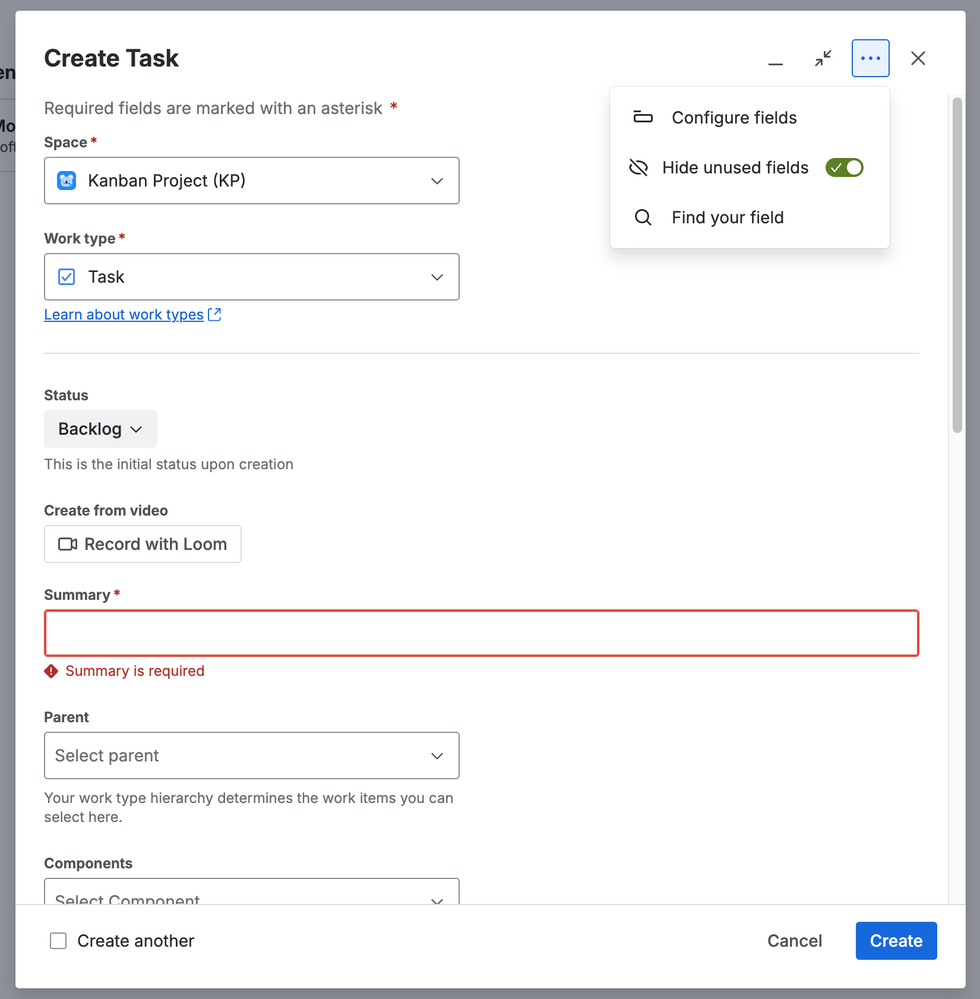Click the Cancel button
Viewport: 980px width, 999px height.
tap(795, 941)
